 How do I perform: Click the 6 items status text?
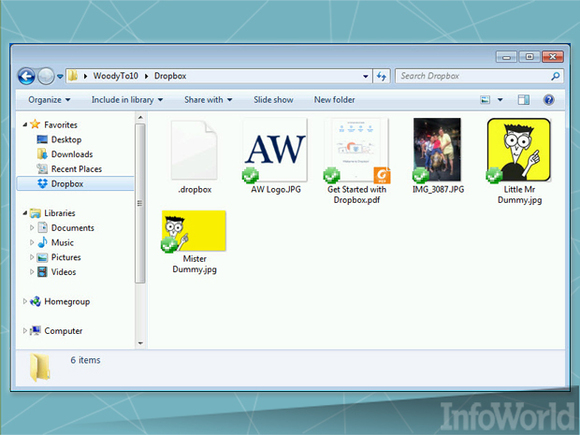85,360
